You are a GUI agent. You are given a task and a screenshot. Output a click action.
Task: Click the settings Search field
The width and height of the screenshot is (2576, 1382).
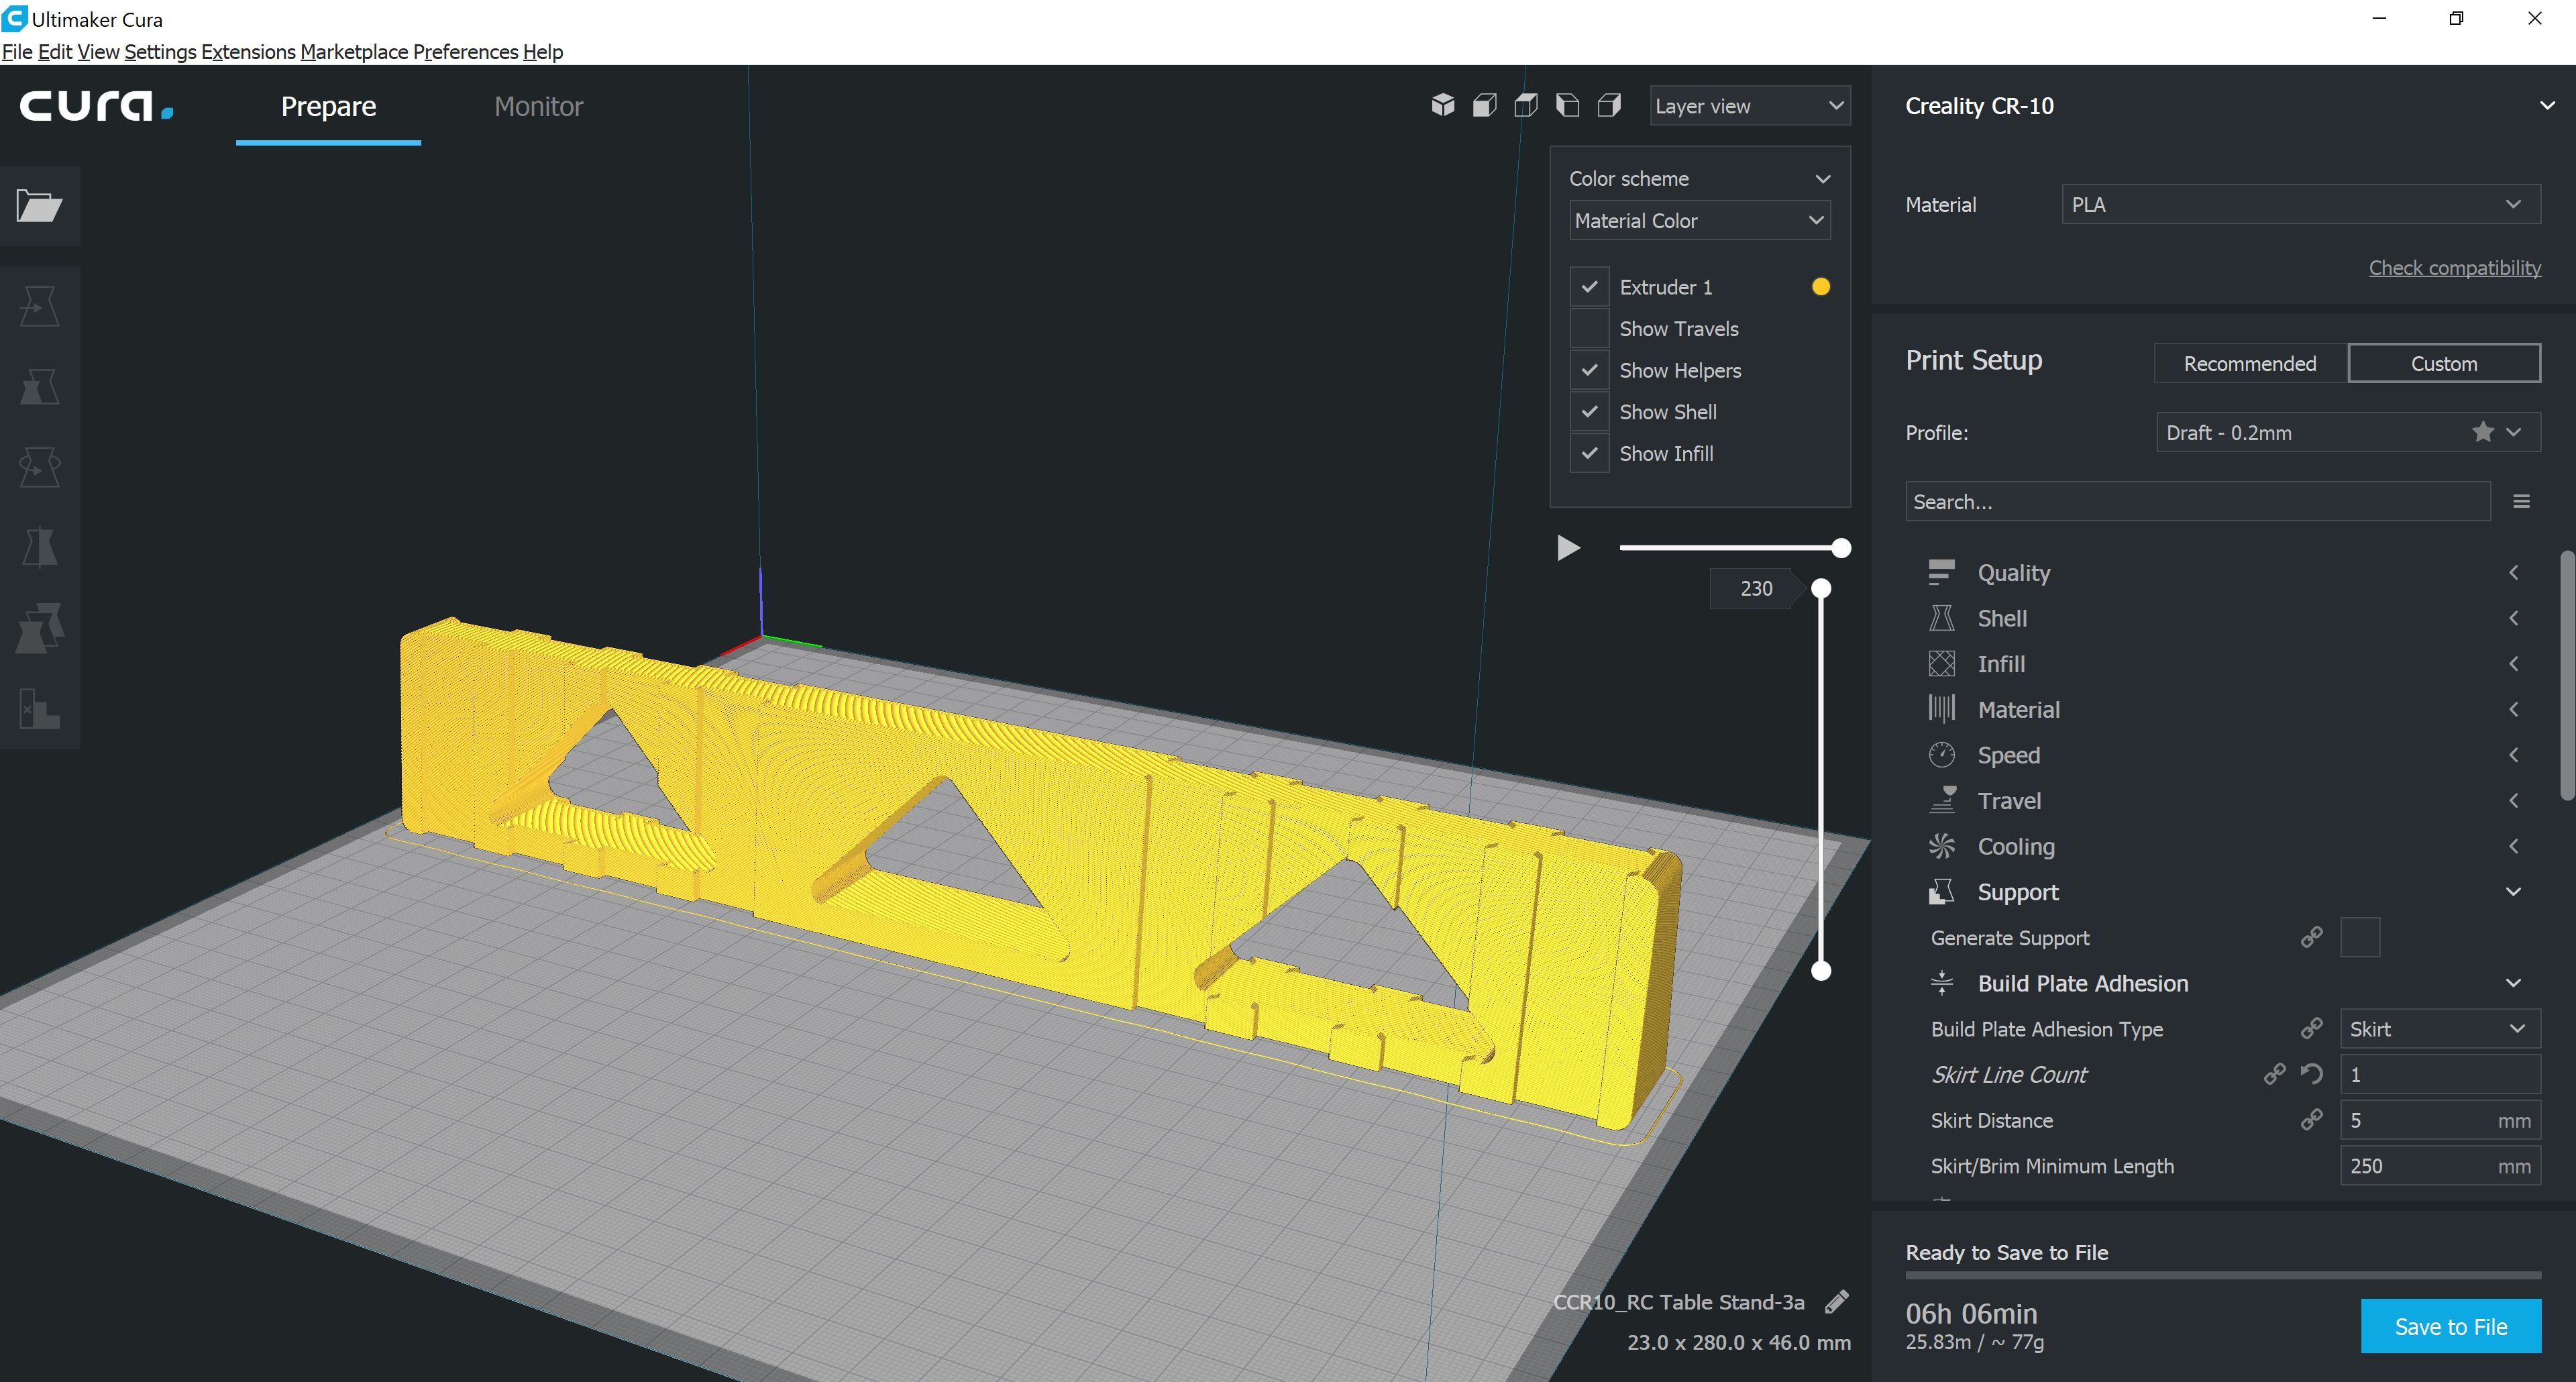tap(2196, 502)
